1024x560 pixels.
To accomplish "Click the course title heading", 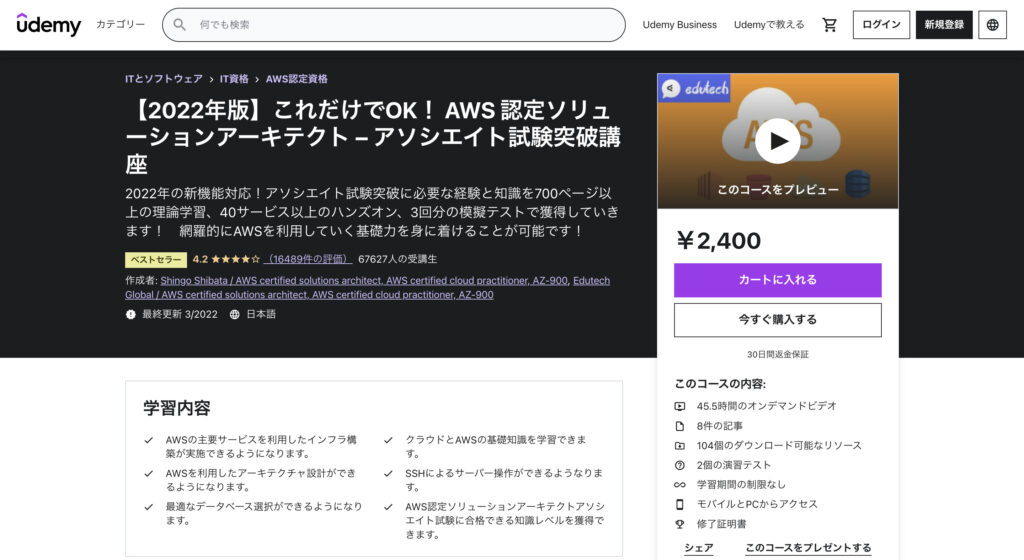I will pos(373,136).
